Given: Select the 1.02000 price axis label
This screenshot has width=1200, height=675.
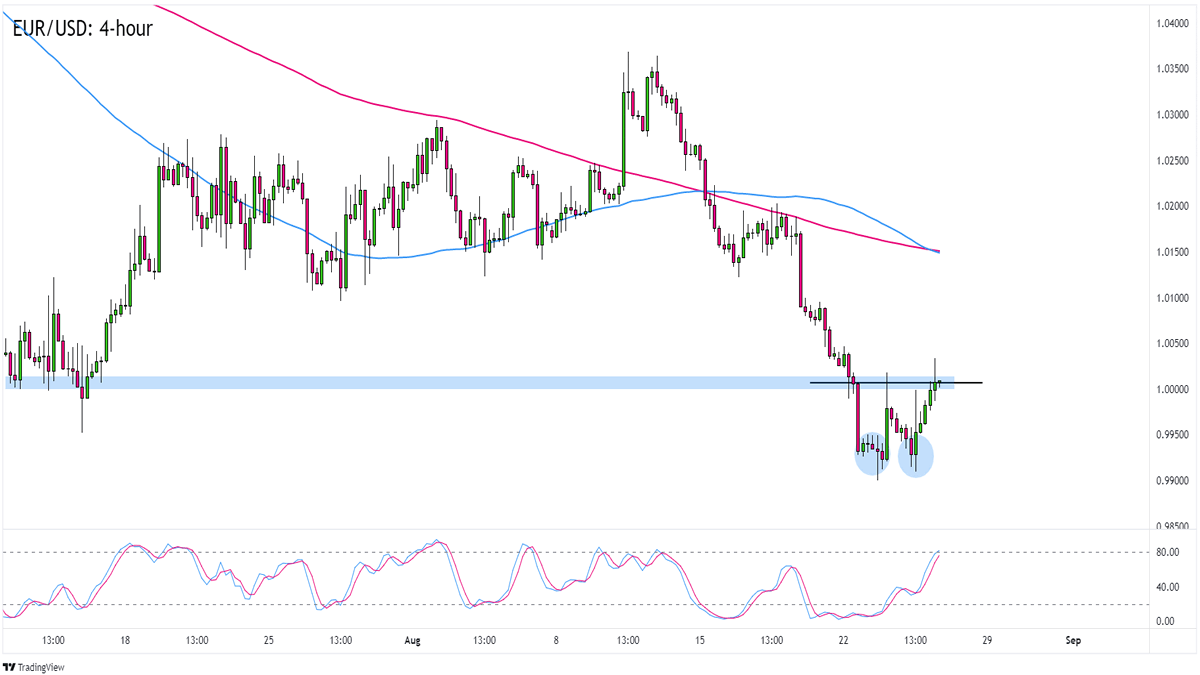Looking at the screenshot, I should (x=1172, y=206).
